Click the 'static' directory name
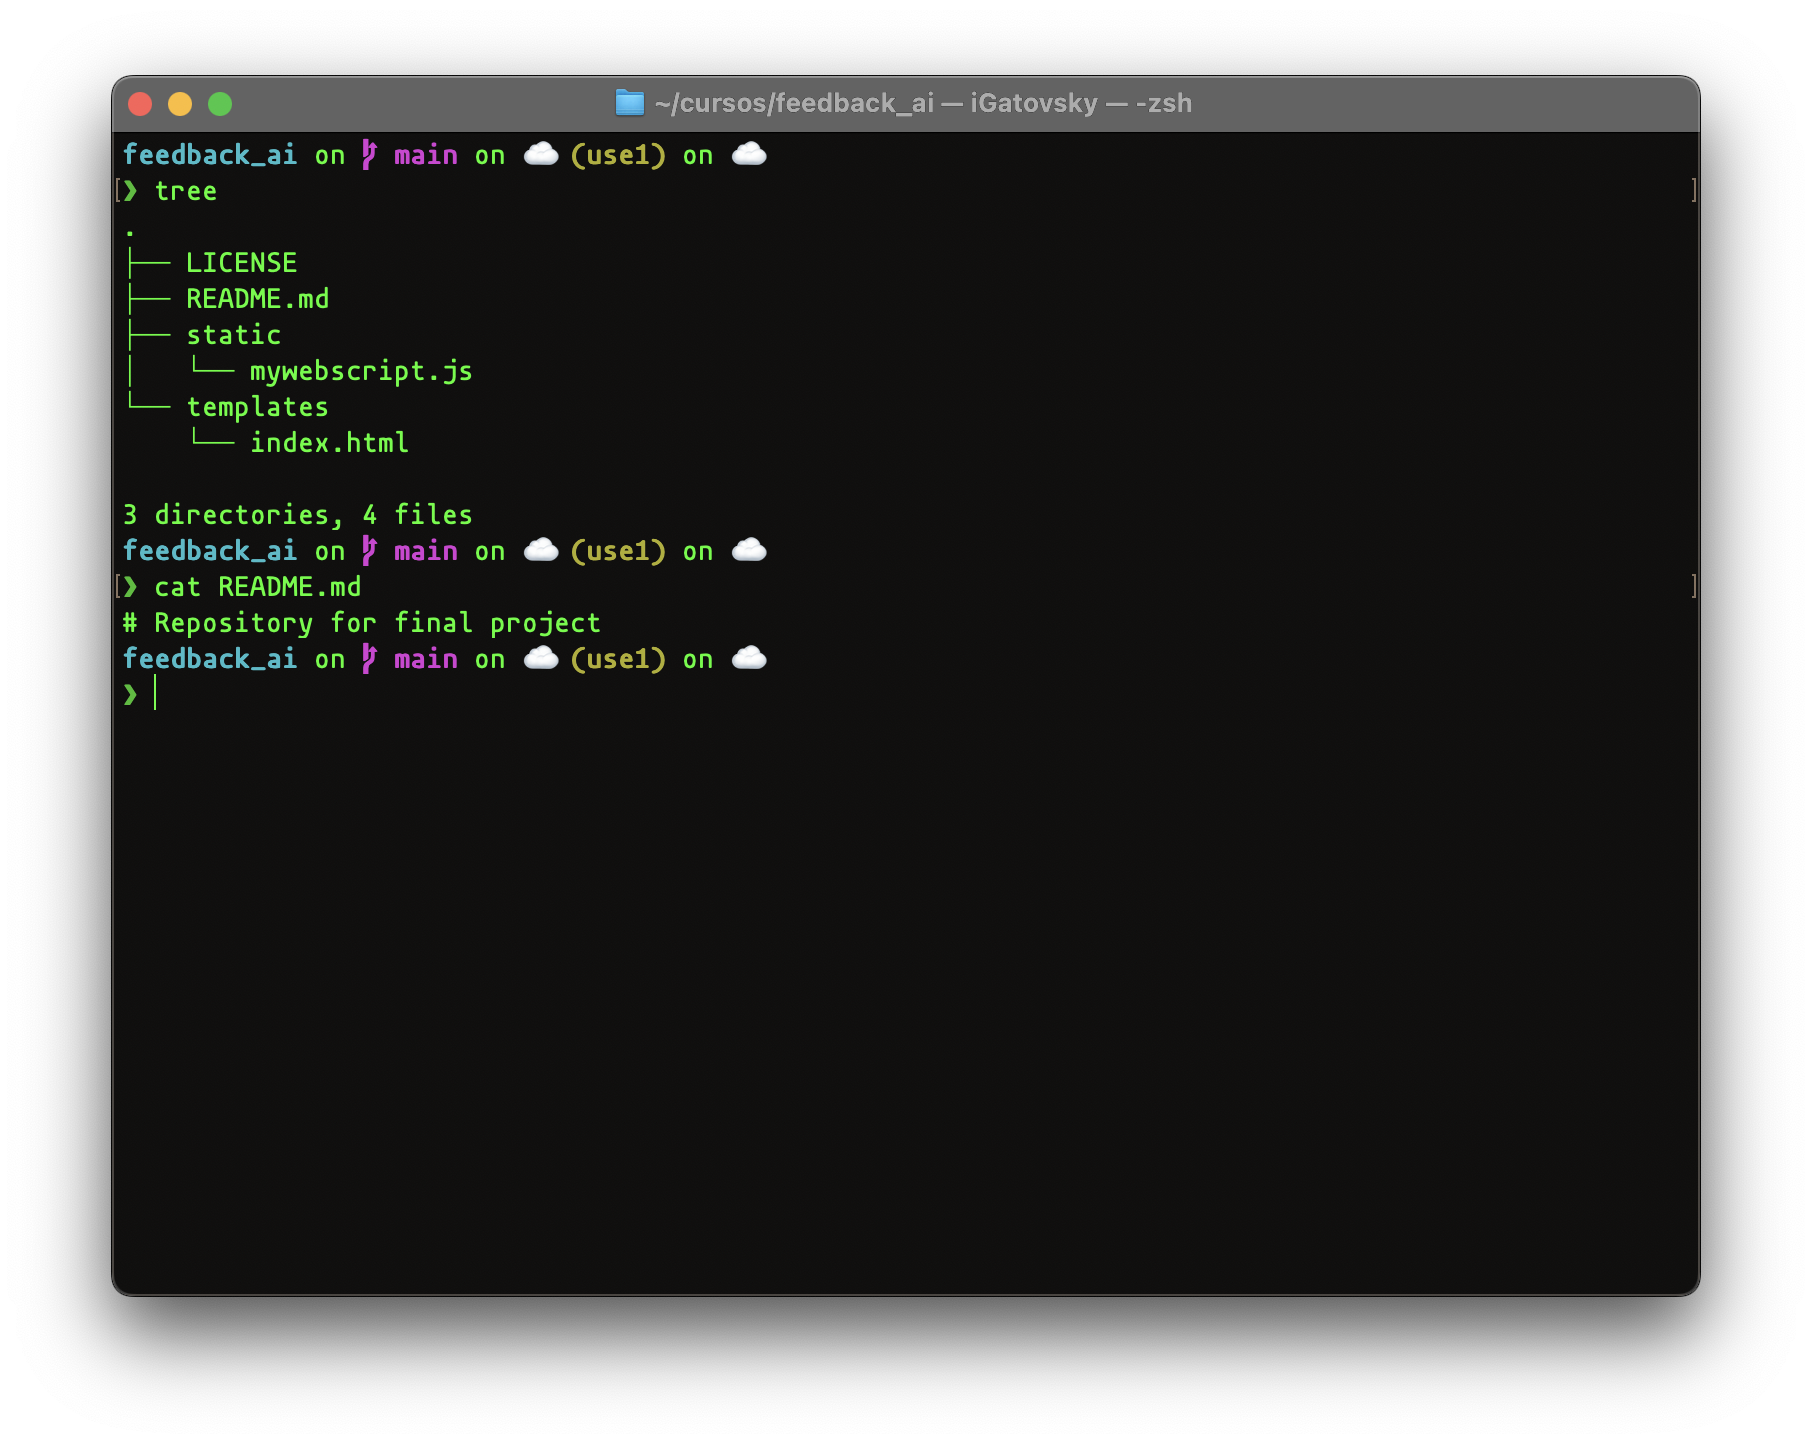1812x1444 pixels. tap(234, 335)
